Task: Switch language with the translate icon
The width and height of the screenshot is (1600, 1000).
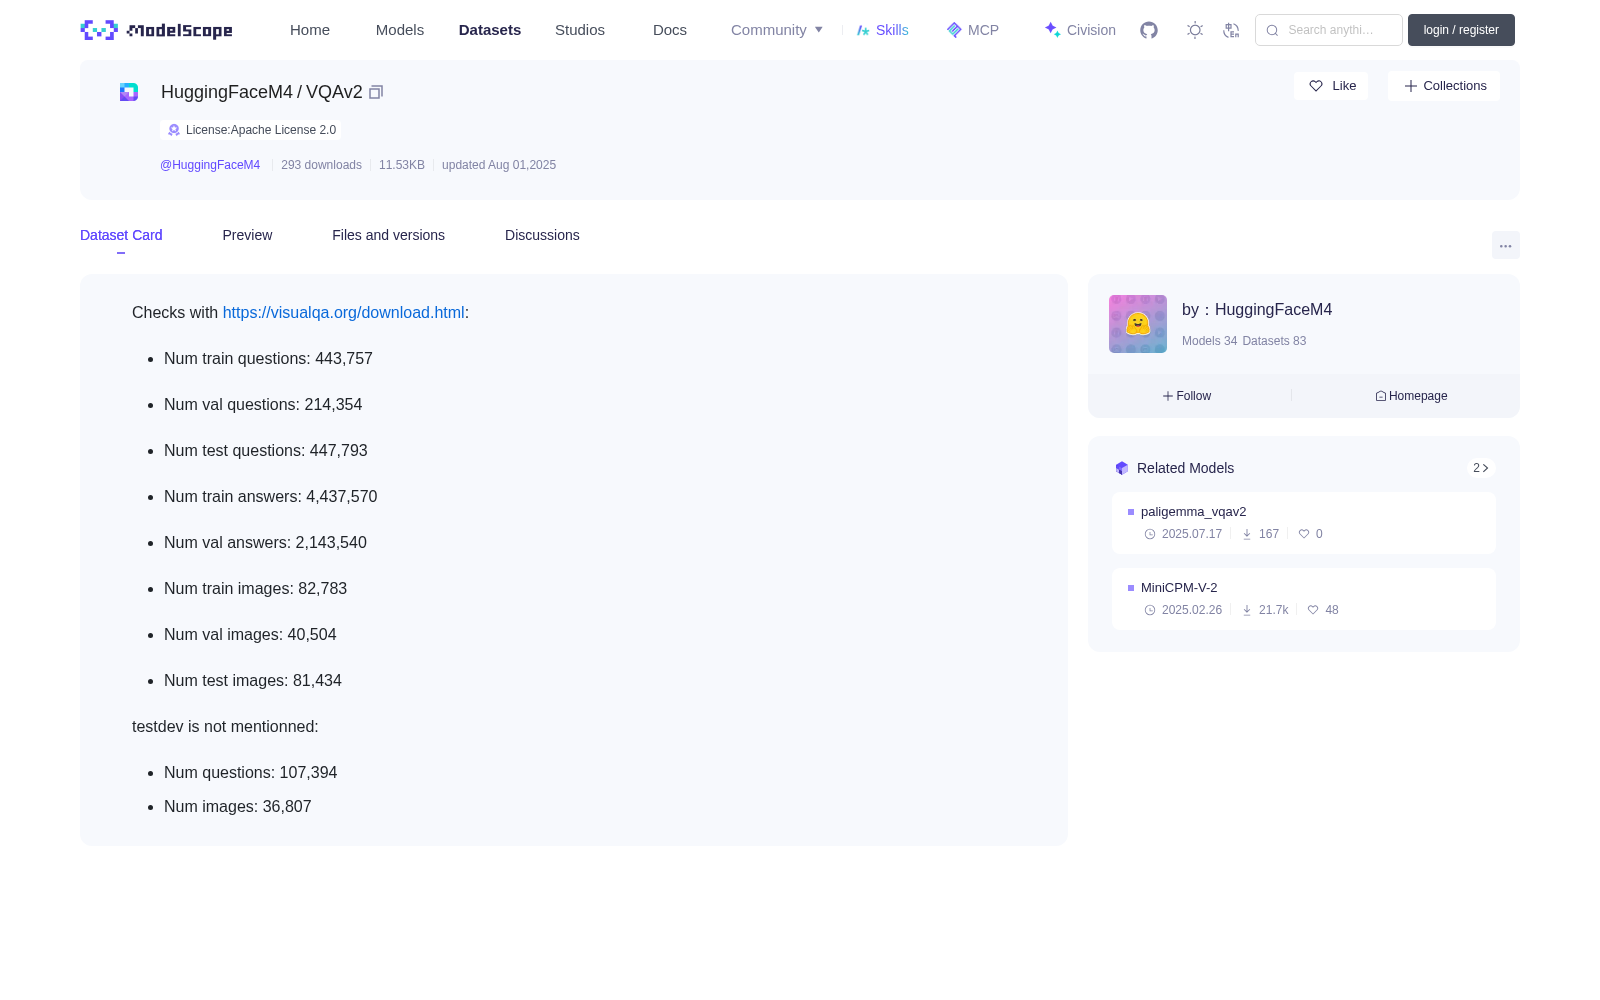Action: pyautogui.click(x=1231, y=30)
